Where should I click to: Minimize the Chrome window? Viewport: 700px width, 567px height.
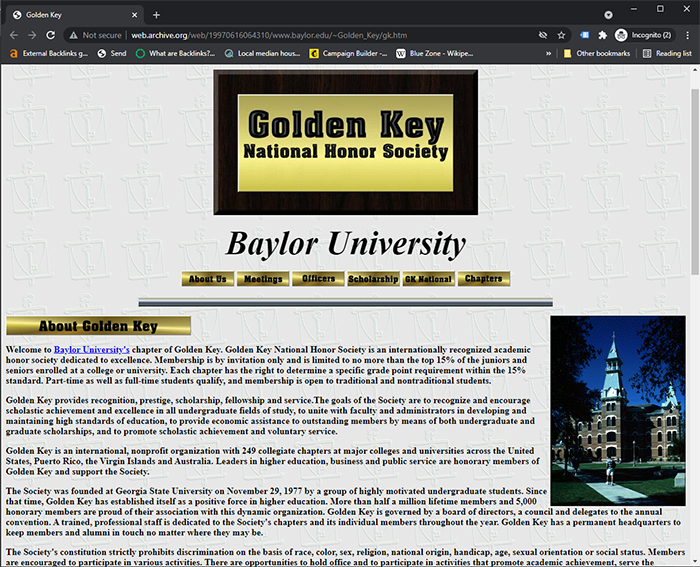pos(634,9)
